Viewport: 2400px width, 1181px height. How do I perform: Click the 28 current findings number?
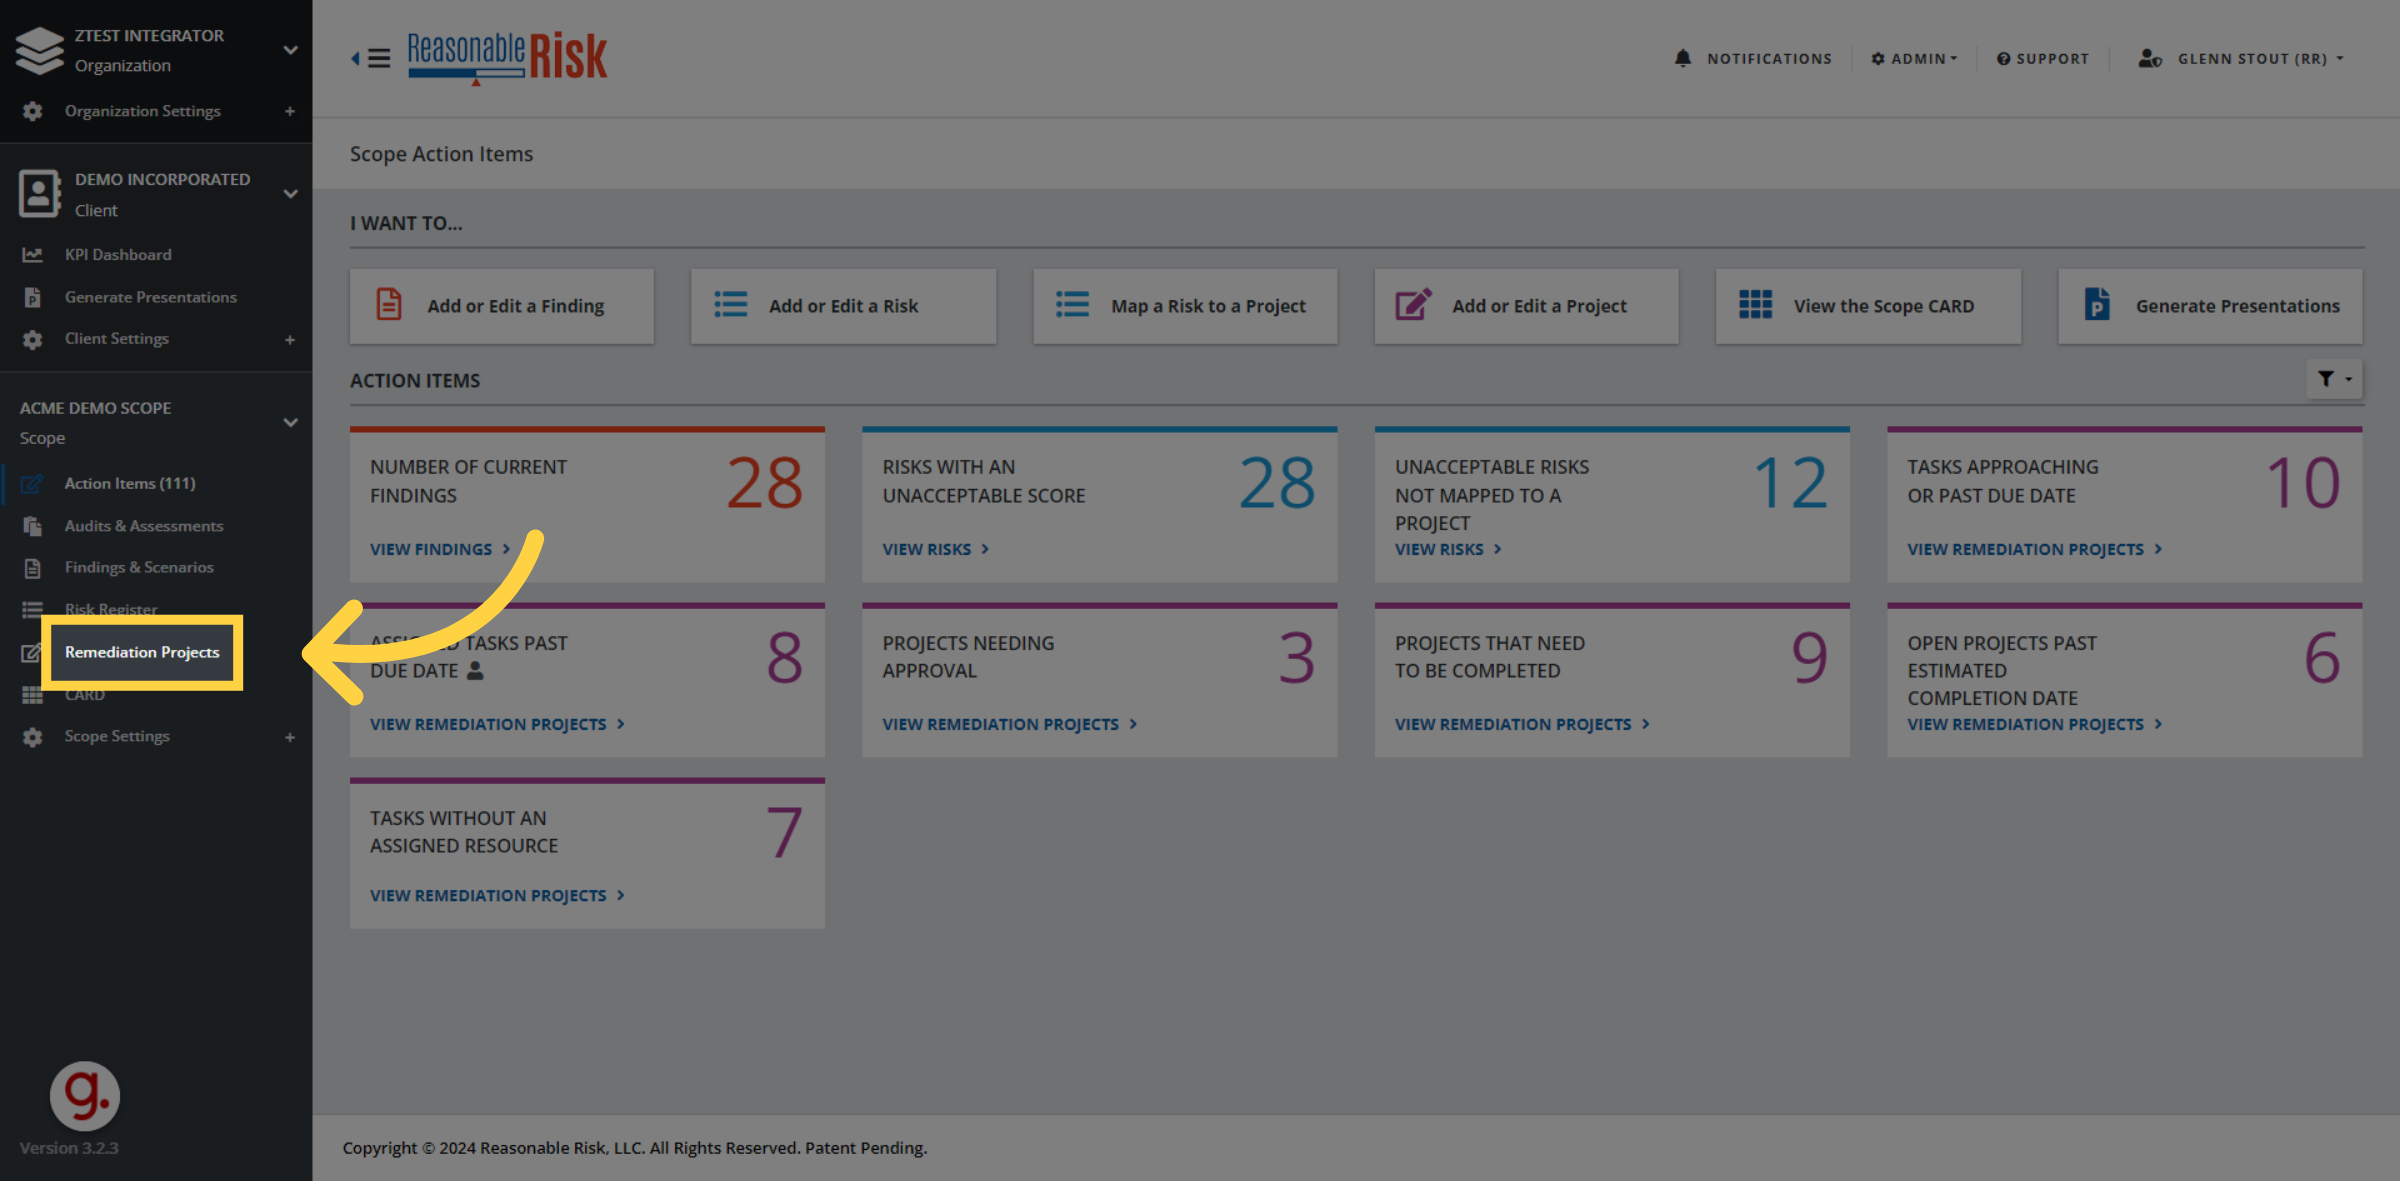pos(765,483)
